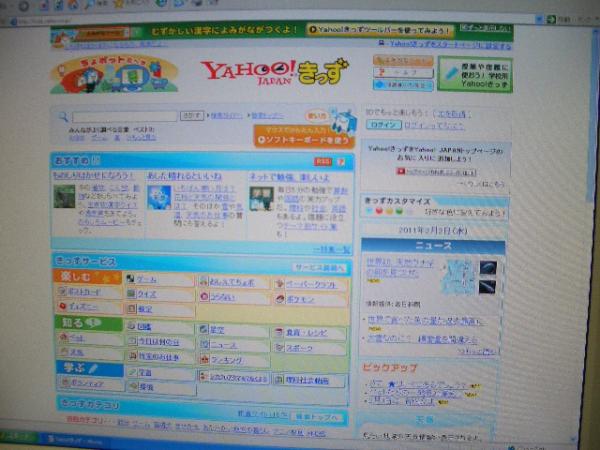600x450 pixels.
Task: Choose the yellow theme color circle
Action: tap(390, 211)
